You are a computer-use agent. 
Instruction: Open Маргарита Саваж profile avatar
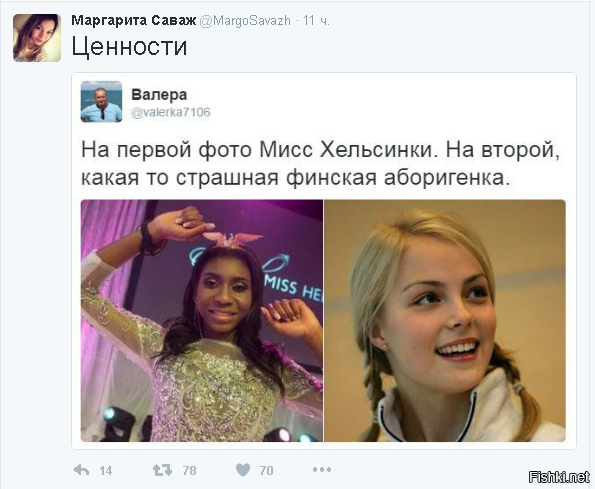coord(37,38)
